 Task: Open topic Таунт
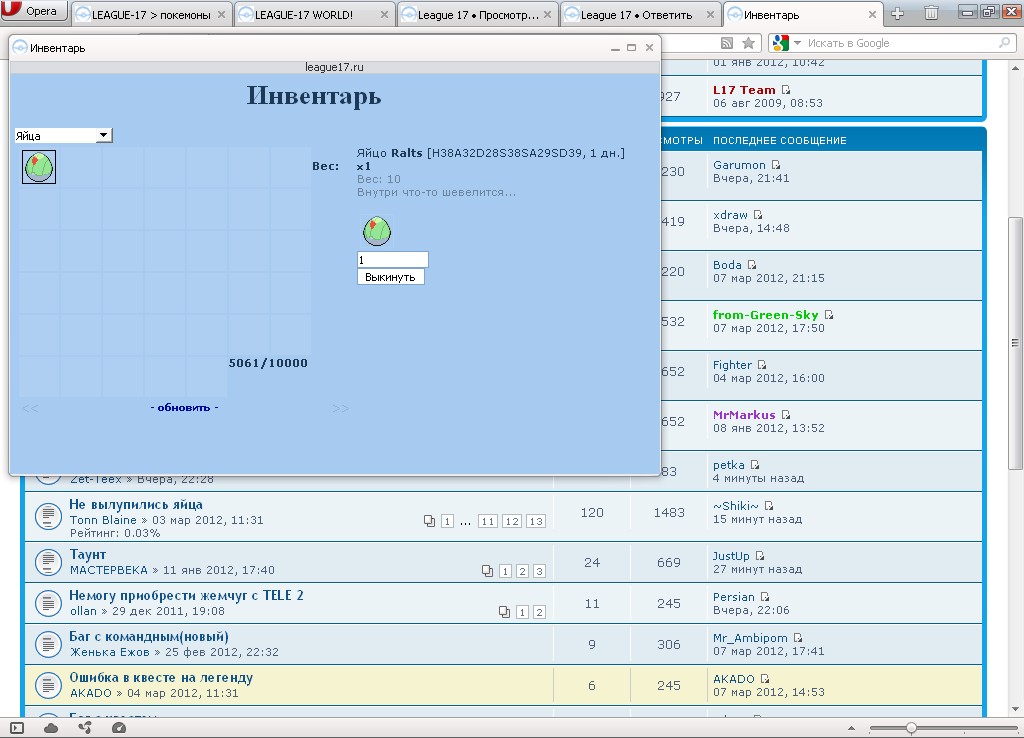coord(88,554)
